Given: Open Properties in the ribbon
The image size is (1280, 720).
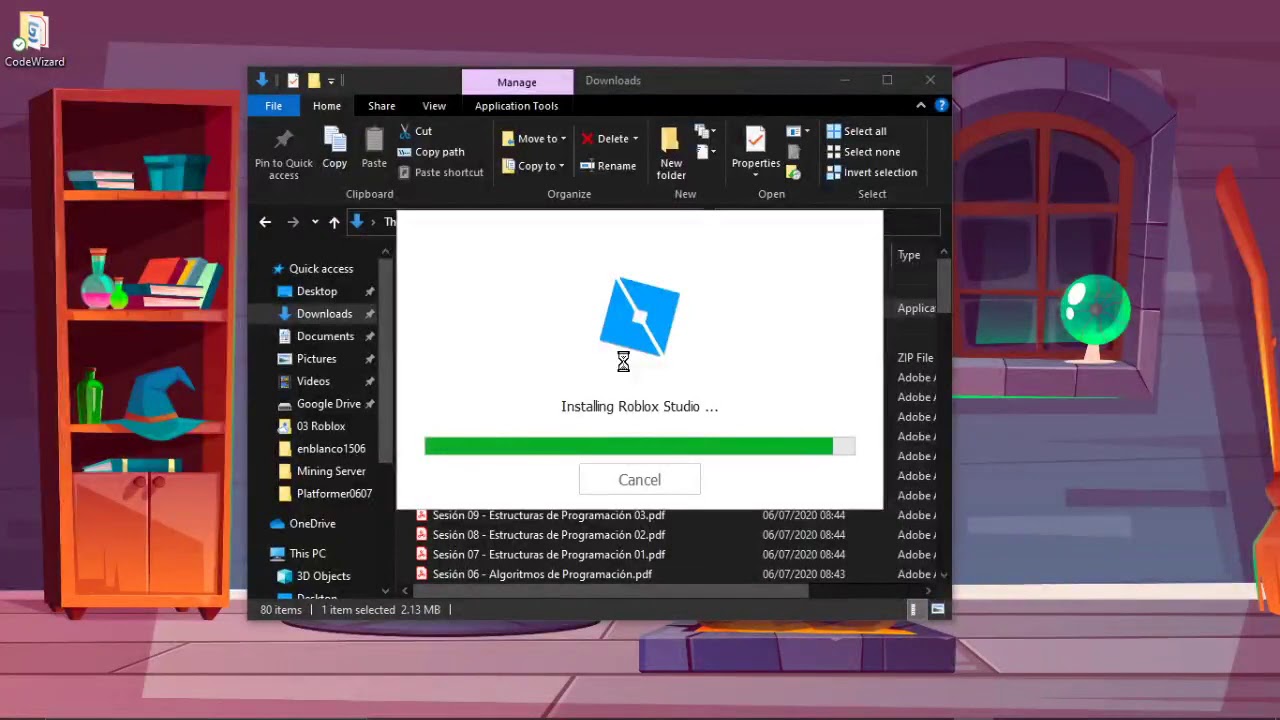Looking at the screenshot, I should click(756, 152).
